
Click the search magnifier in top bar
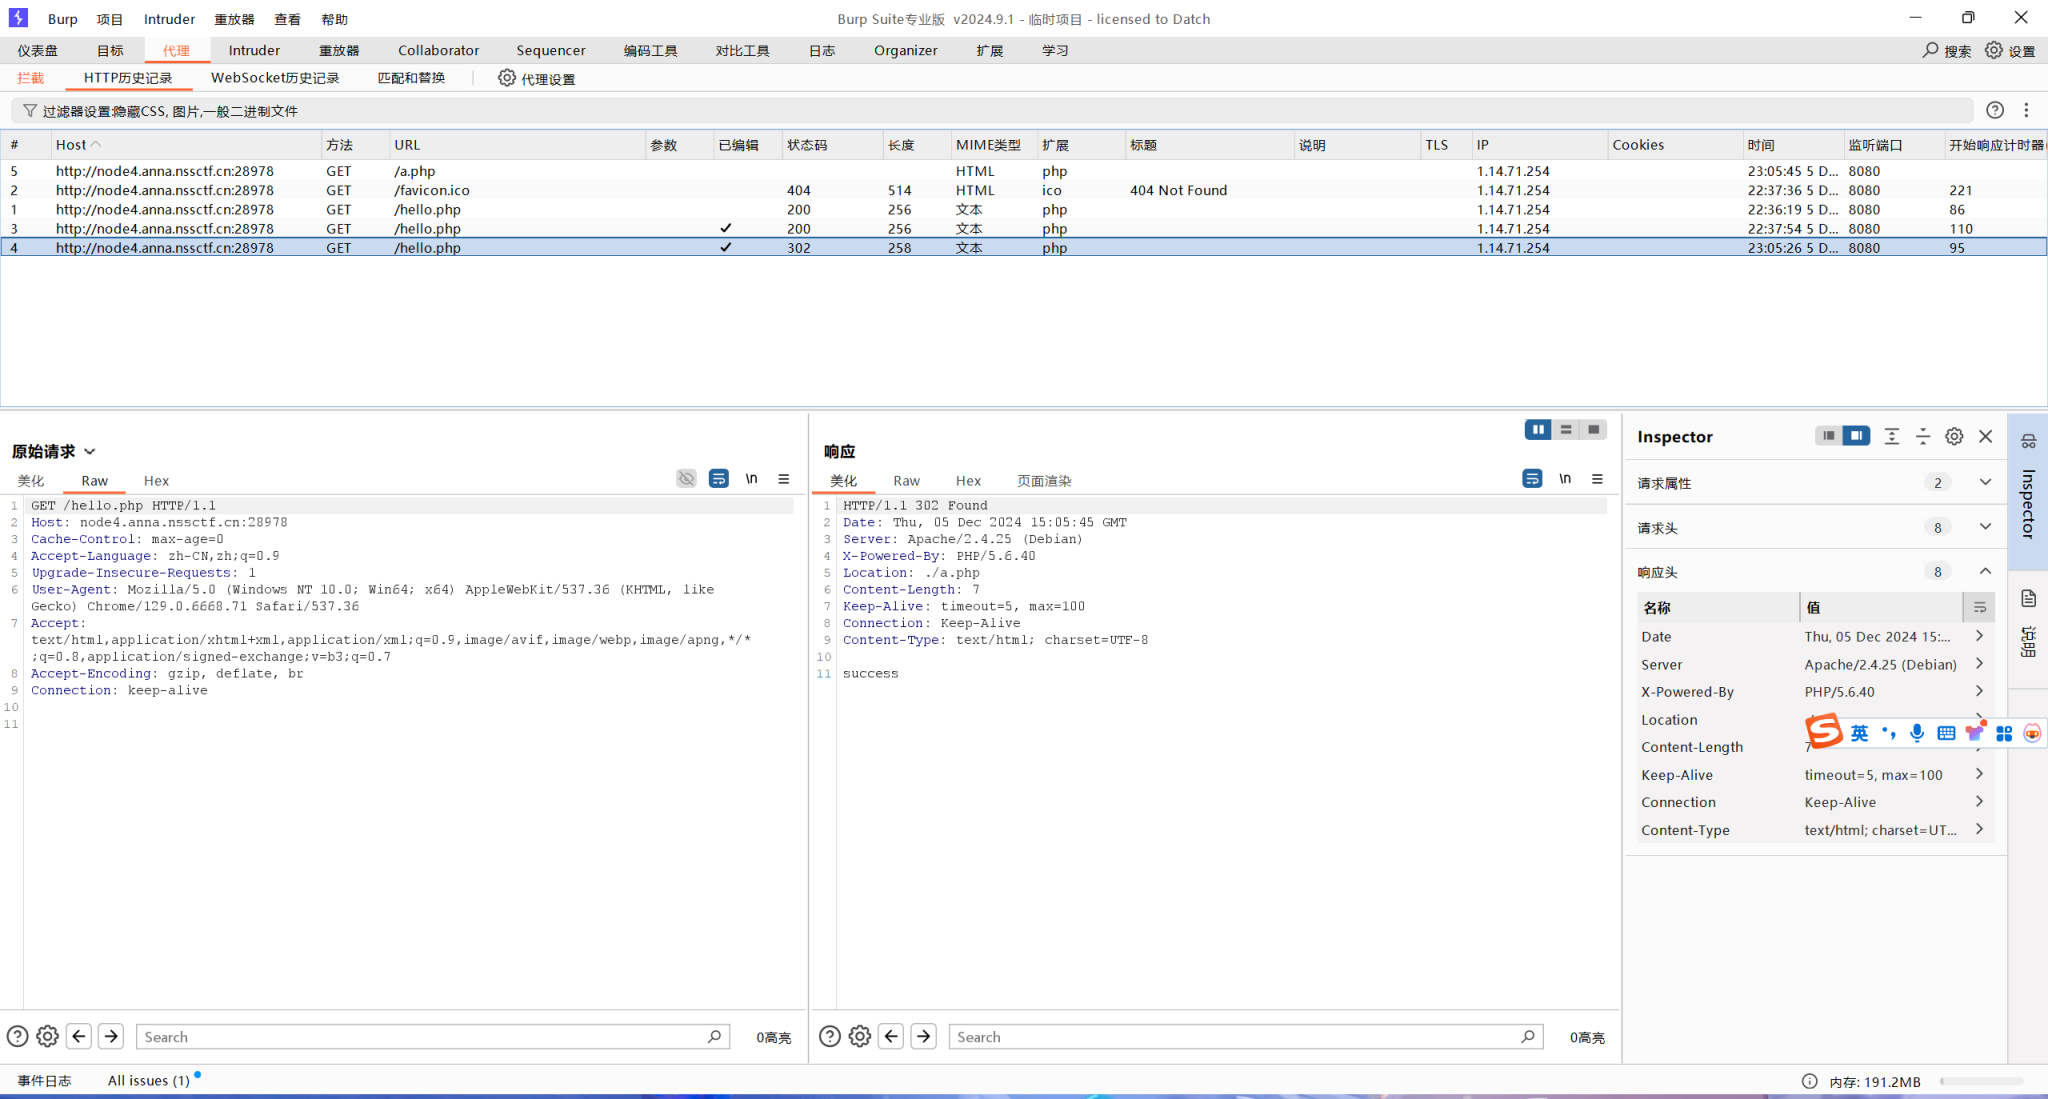pyautogui.click(x=1930, y=50)
